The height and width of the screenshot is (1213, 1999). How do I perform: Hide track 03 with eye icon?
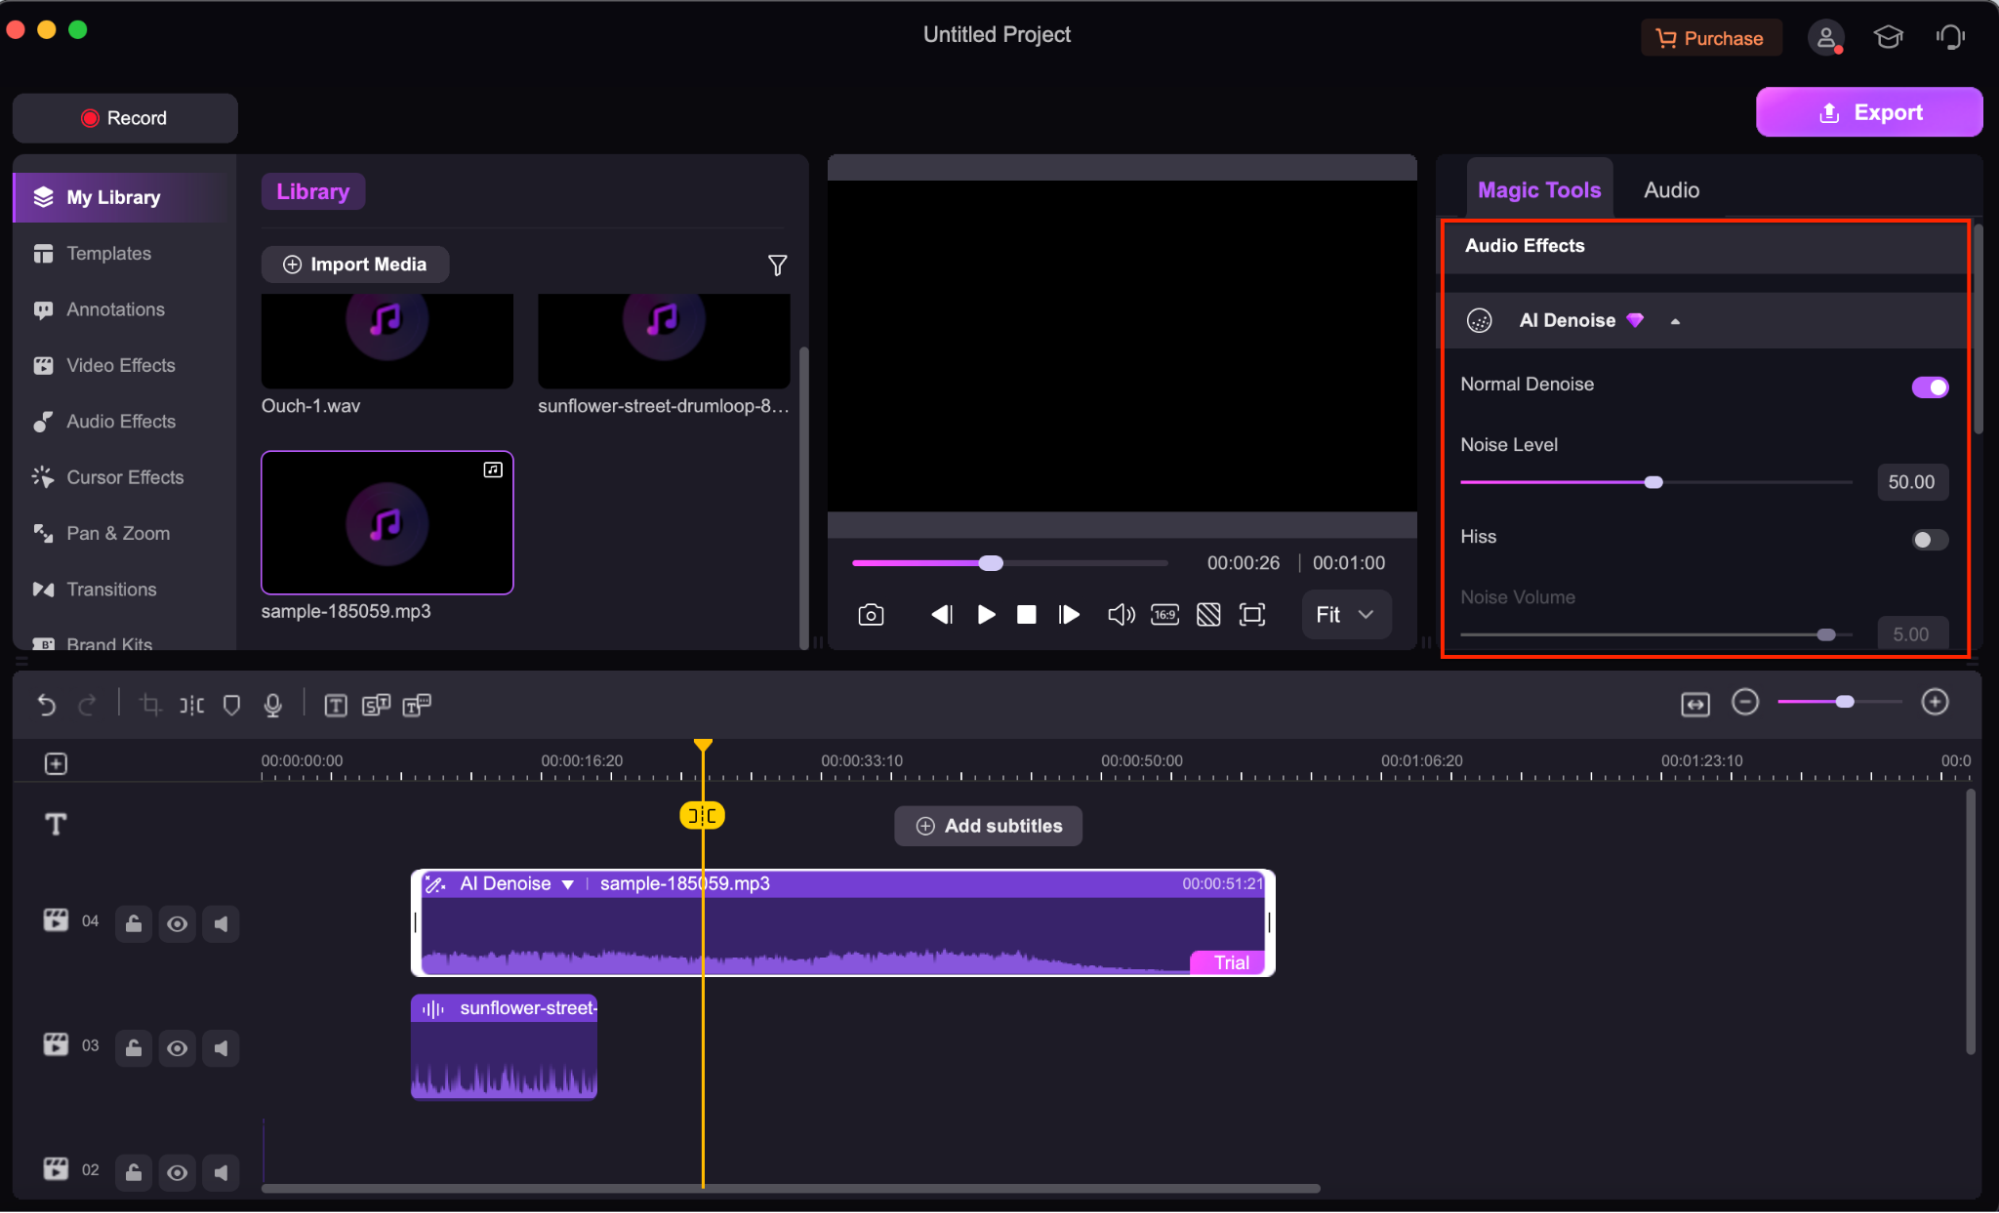[177, 1048]
